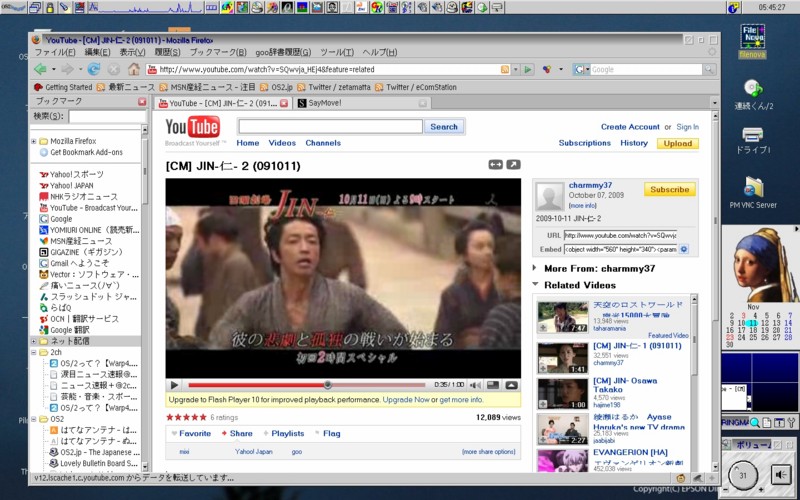This screenshot has width=800, height=500.
Task: Click the widen player icon above the video
Action: coord(495,164)
